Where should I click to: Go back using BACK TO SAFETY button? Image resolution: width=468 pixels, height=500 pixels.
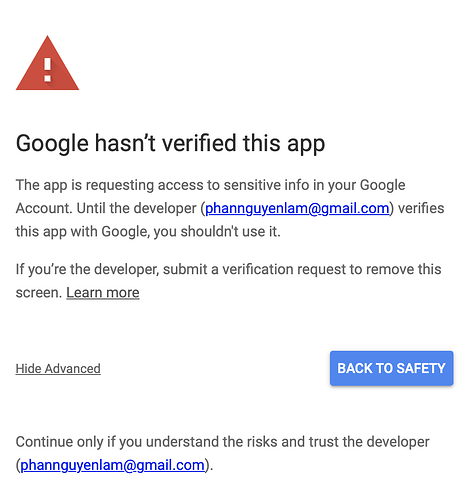tap(392, 368)
